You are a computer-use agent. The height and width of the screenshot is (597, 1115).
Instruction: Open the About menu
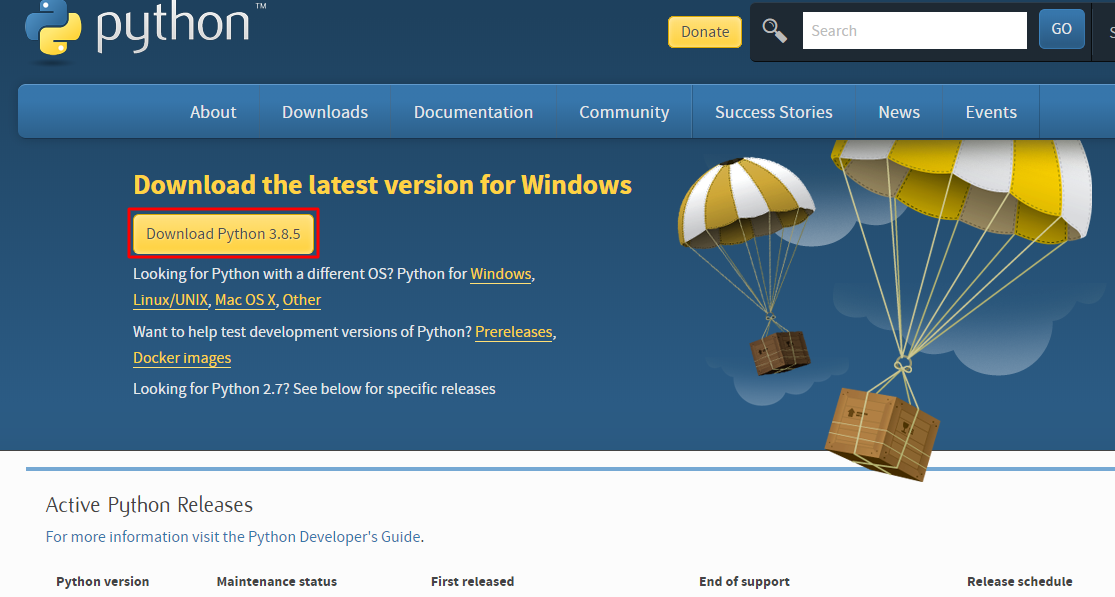click(213, 112)
